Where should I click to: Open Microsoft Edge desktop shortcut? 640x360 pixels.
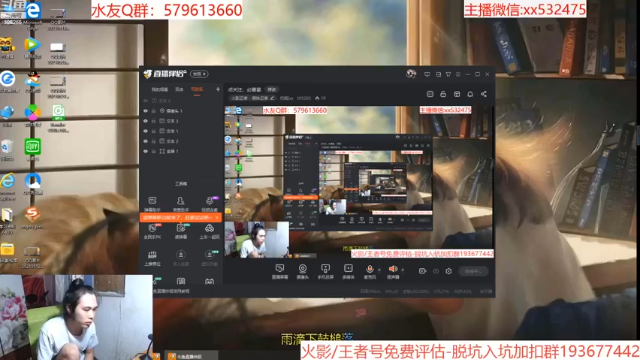tap(33, 14)
